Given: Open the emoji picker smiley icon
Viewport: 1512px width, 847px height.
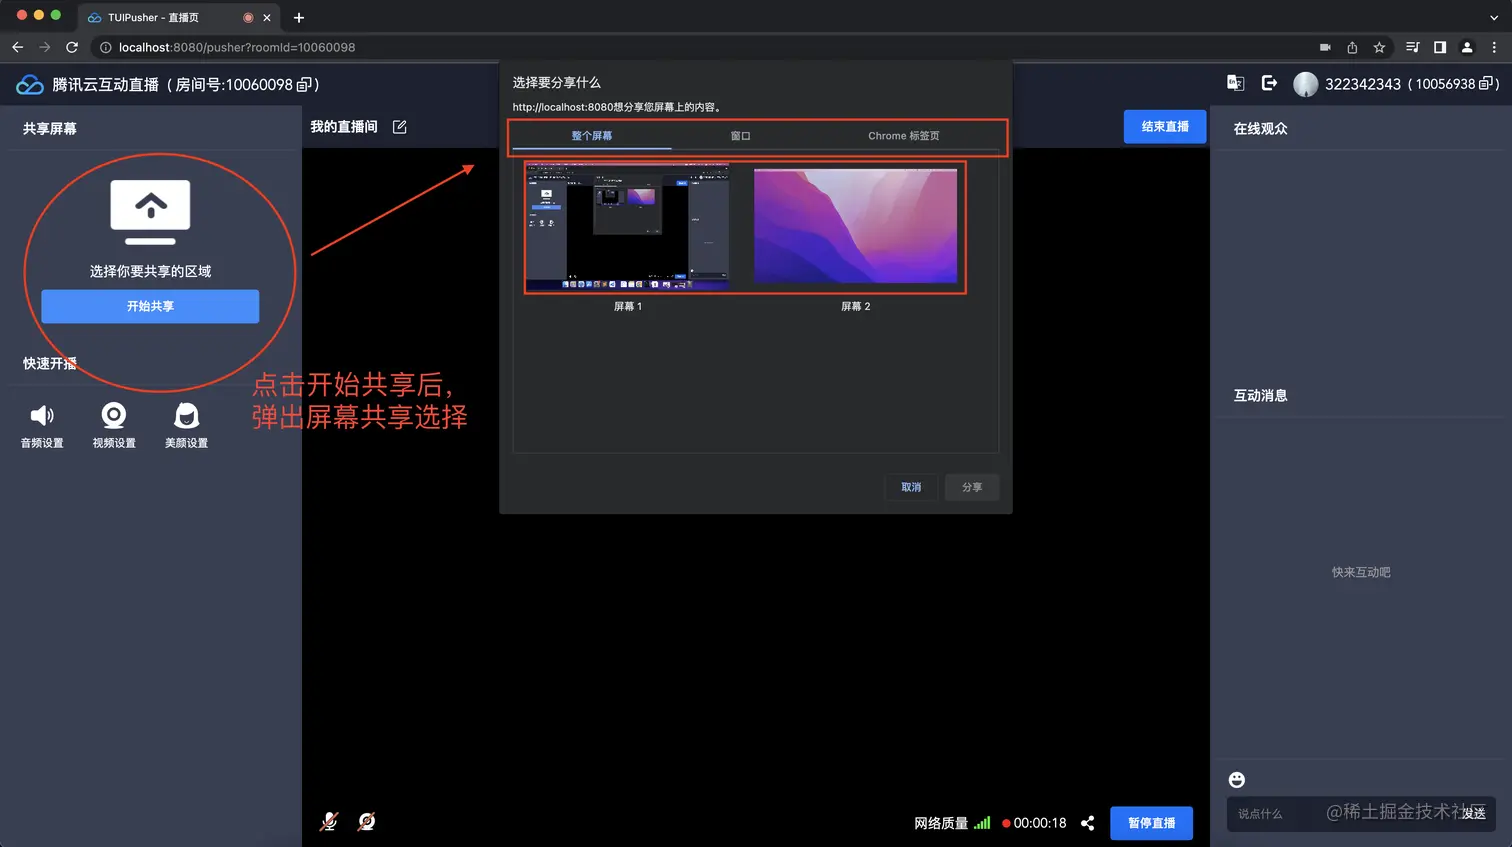Looking at the screenshot, I should tap(1237, 780).
